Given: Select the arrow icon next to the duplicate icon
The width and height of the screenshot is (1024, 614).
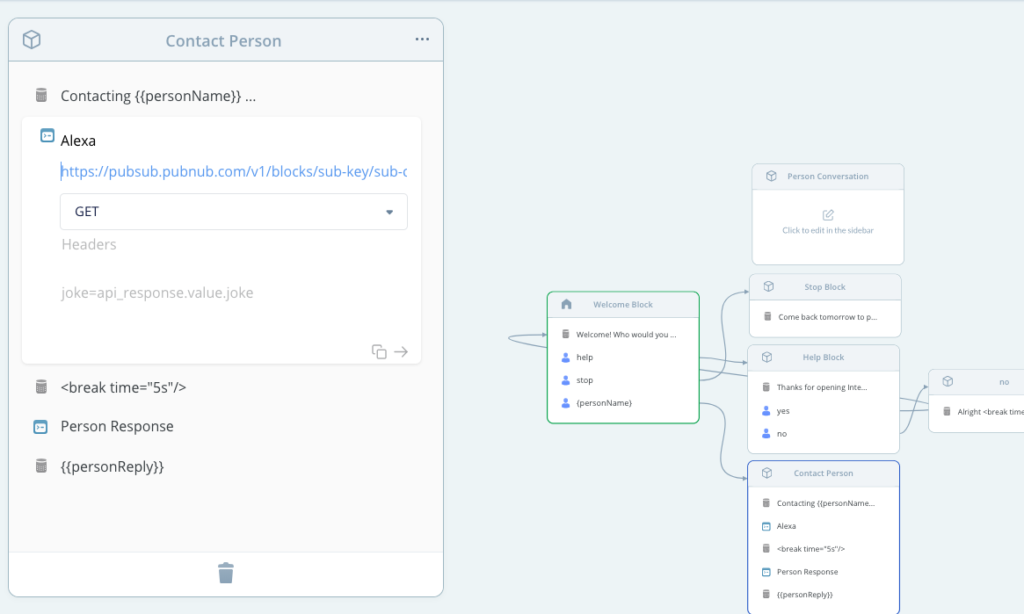Looking at the screenshot, I should click(x=402, y=351).
